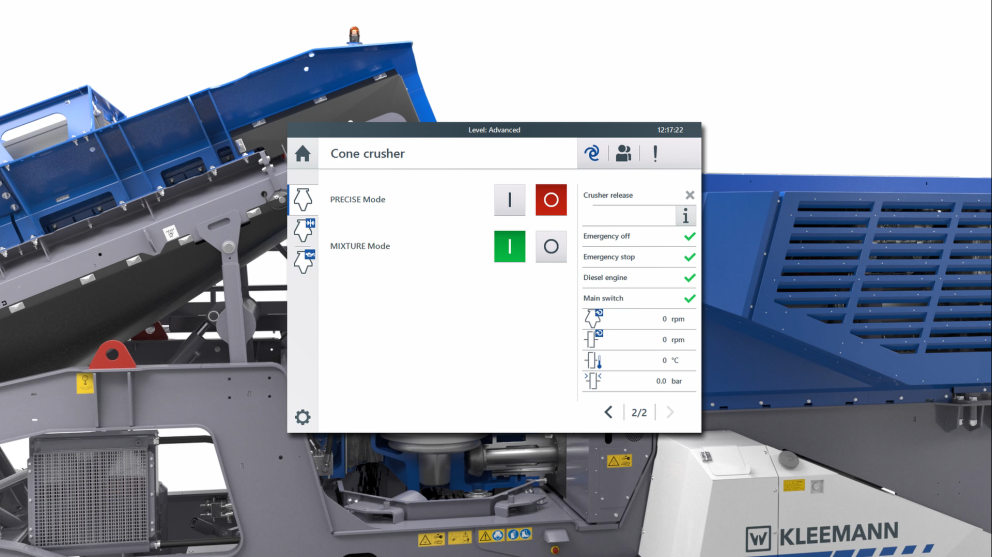
Task: Open the exclamation mark alerts icon
Action: click(655, 153)
